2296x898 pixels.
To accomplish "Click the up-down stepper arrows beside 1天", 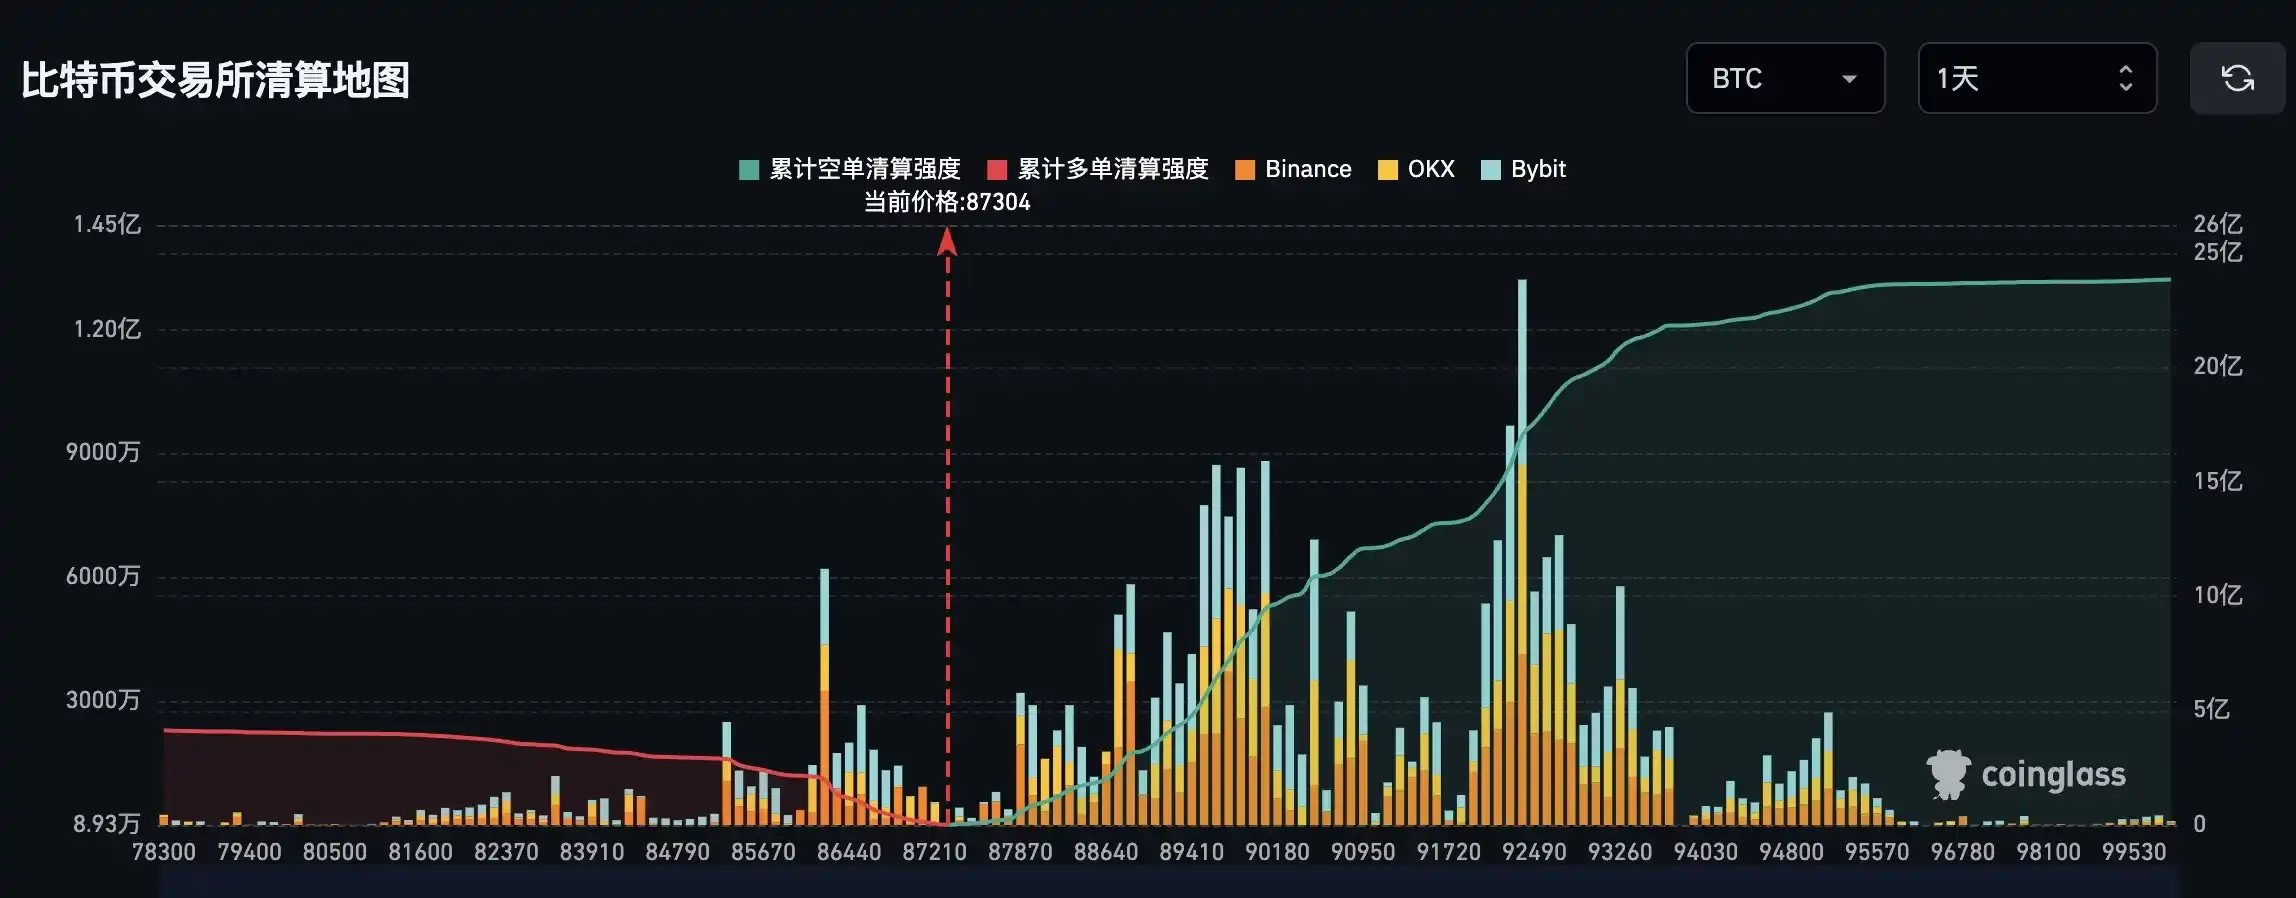I will [2125, 78].
